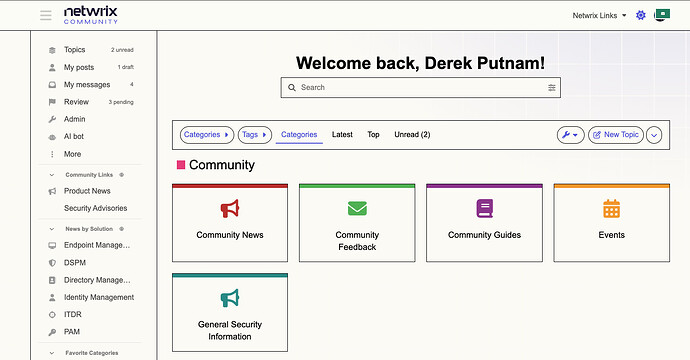Image resolution: width=690 pixels, height=360 pixels.
Task: Click the PAM key icon
Action: (52, 332)
